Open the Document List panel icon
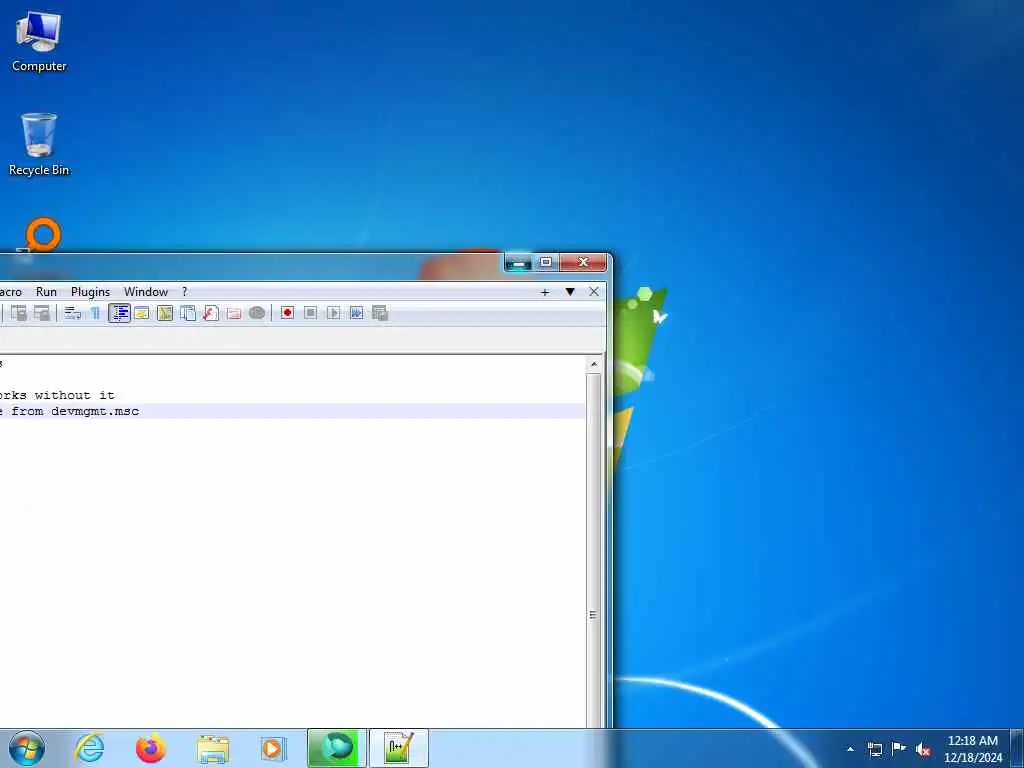Viewport: 1024px width, 768px height. (x=188, y=313)
